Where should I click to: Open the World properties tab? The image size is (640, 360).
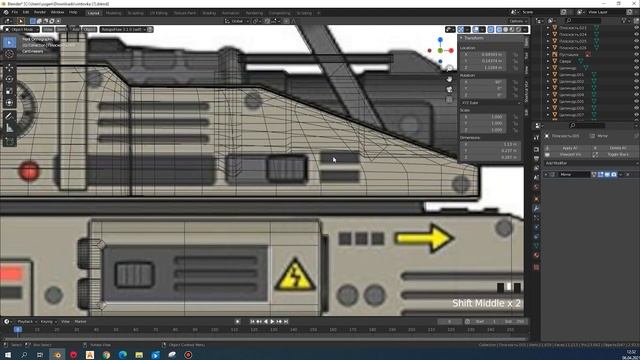(536, 188)
